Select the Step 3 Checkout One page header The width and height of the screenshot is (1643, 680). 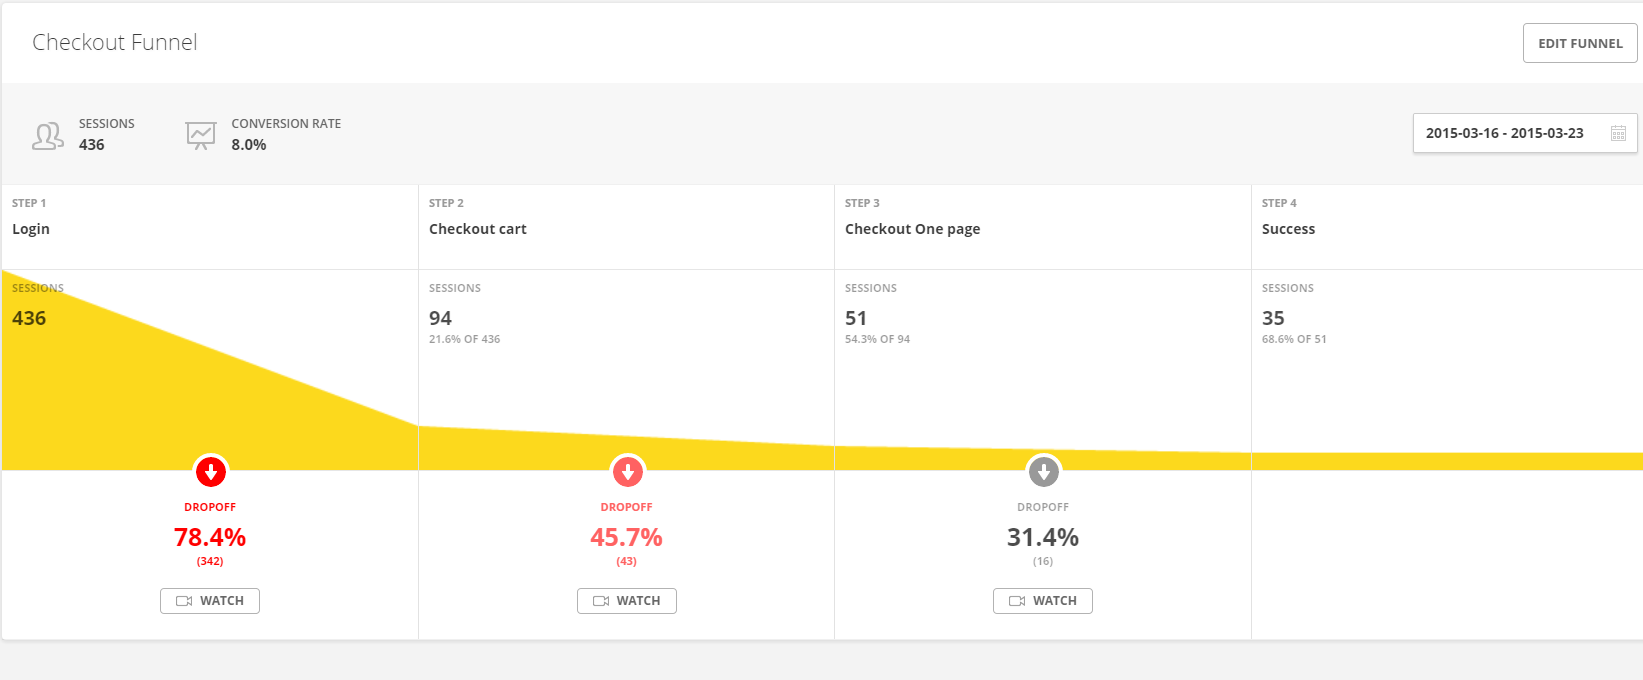pos(912,229)
